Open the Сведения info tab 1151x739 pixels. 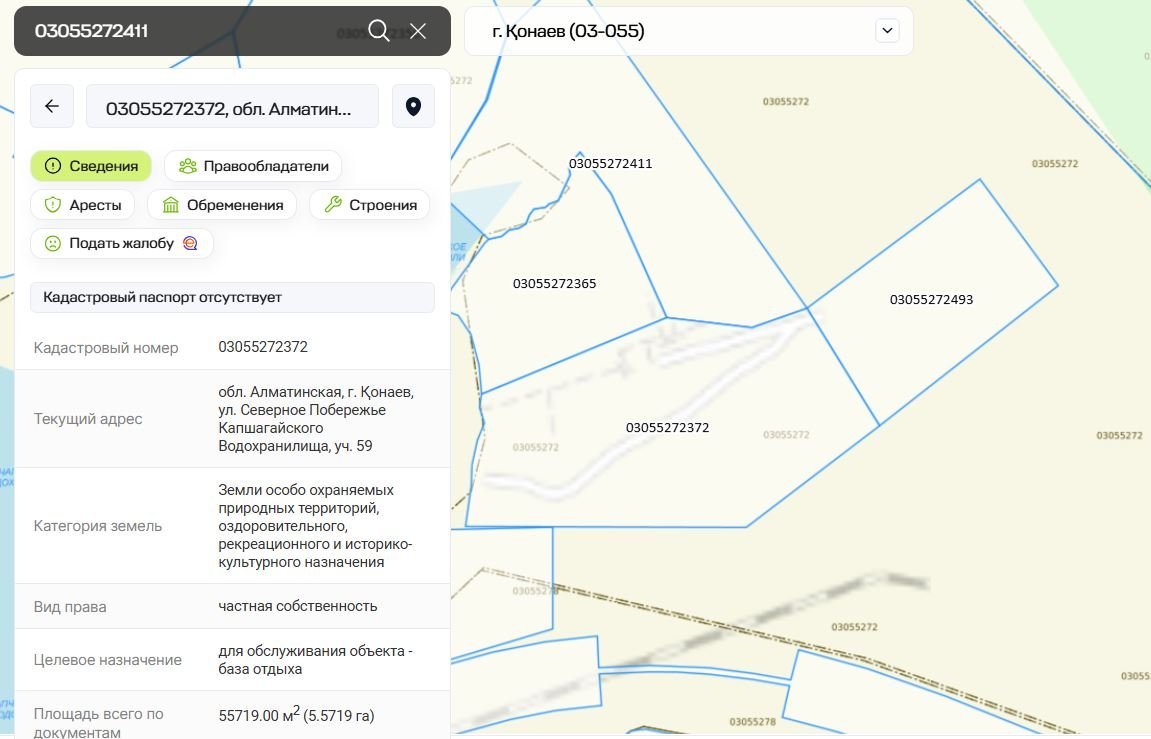pos(91,166)
